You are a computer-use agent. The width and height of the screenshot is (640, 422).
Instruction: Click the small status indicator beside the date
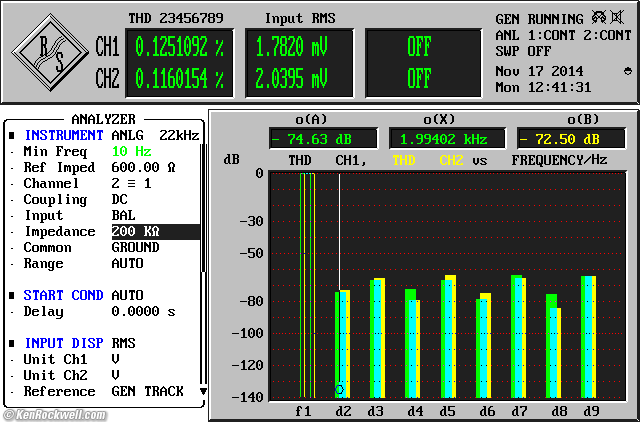point(627,70)
